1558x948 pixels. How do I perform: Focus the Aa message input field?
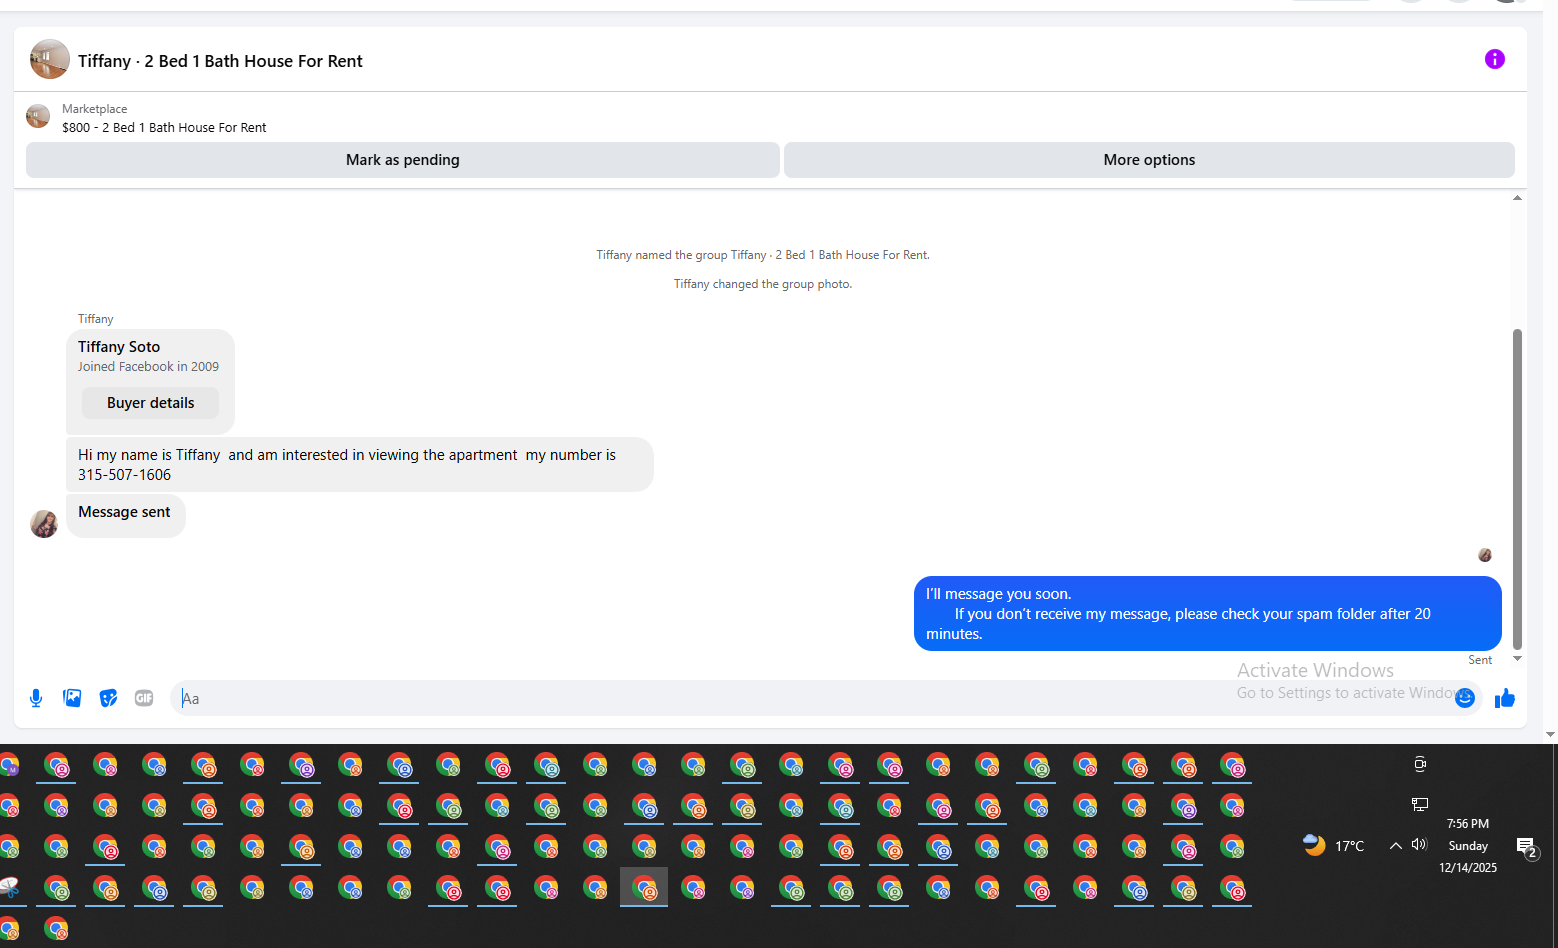click(x=810, y=698)
